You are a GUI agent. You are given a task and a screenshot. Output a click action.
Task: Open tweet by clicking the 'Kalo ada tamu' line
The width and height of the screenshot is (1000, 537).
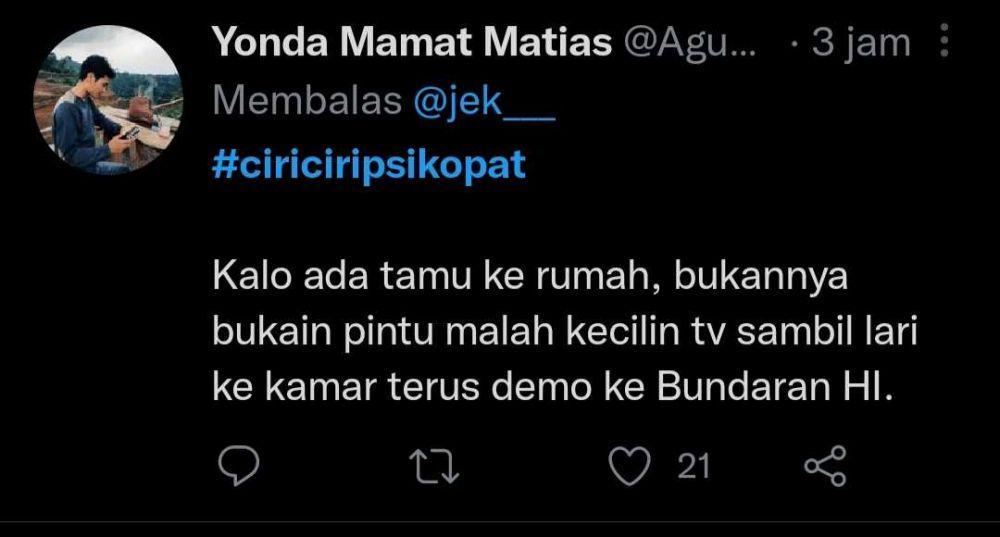pos(530,277)
